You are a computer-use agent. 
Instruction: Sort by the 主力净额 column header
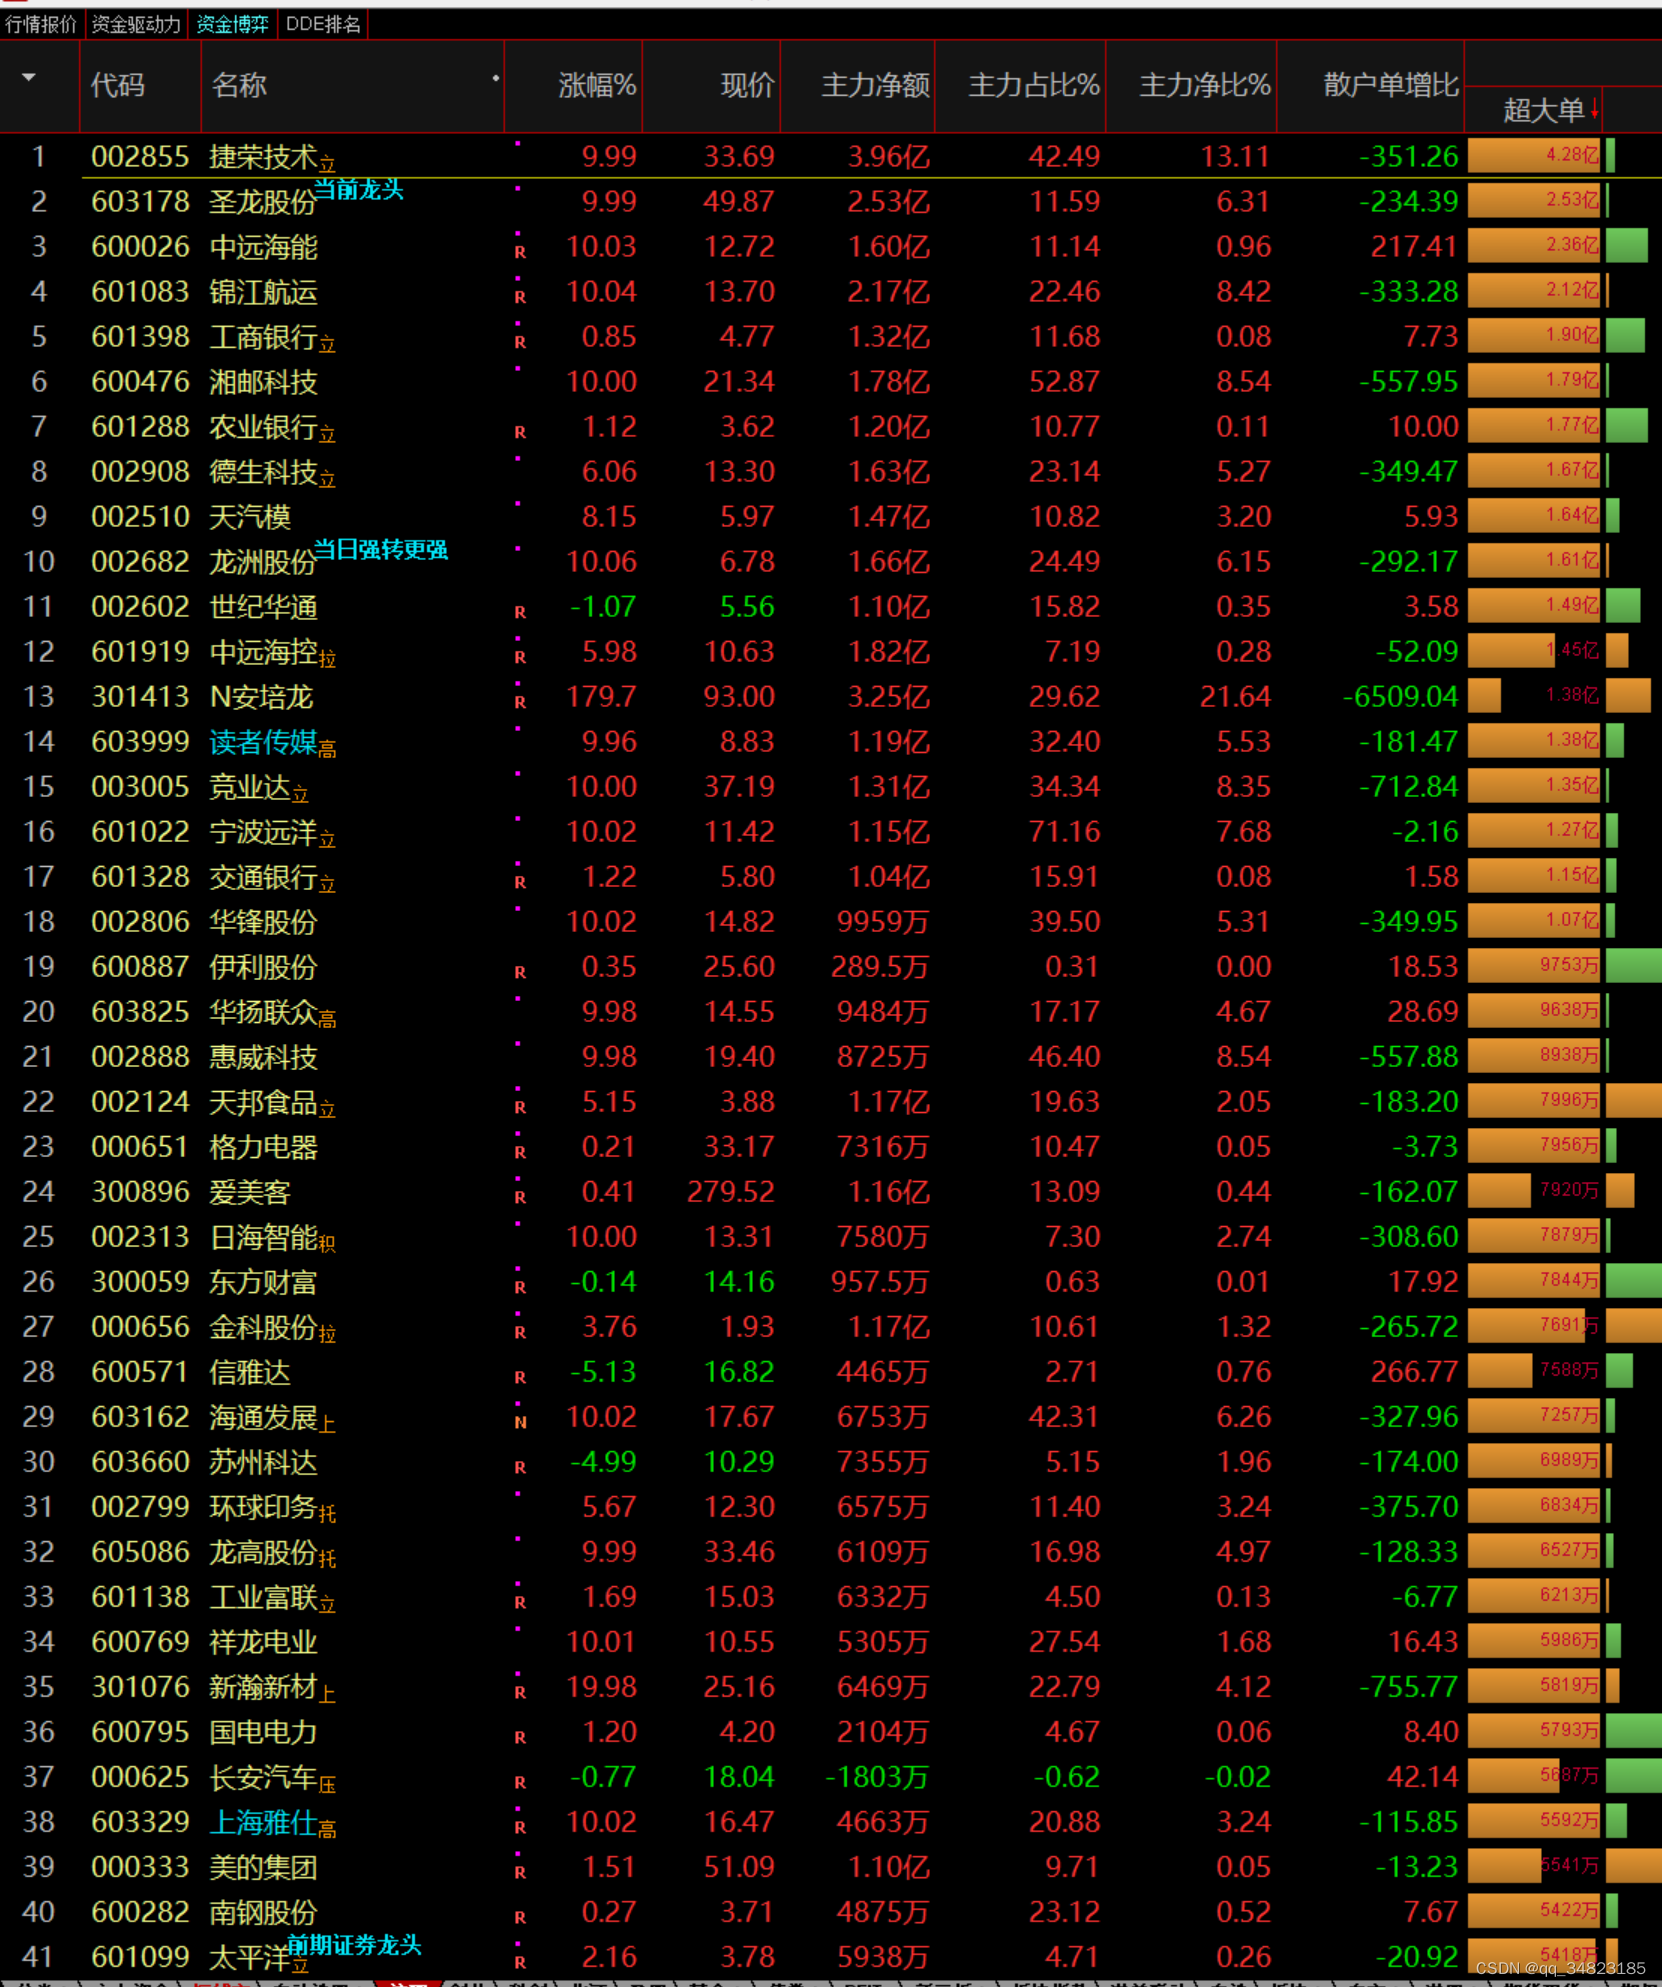[875, 86]
